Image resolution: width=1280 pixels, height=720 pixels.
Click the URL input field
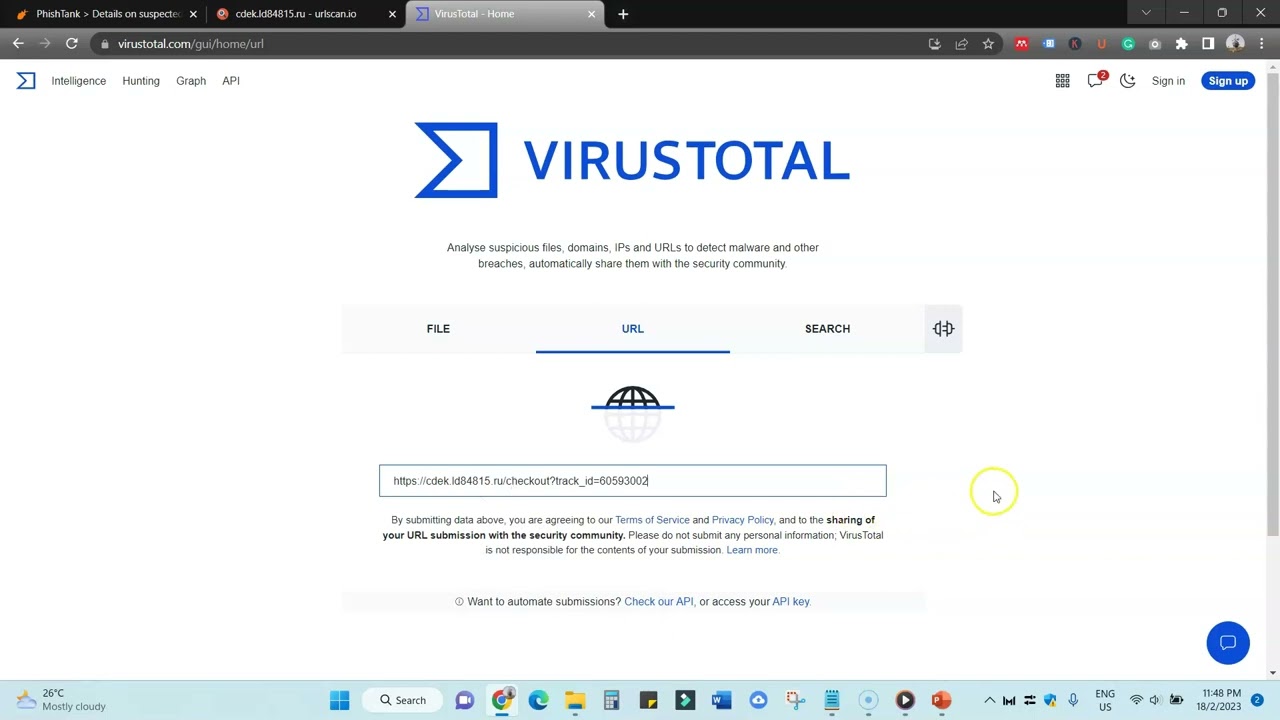pyautogui.click(x=633, y=481)
